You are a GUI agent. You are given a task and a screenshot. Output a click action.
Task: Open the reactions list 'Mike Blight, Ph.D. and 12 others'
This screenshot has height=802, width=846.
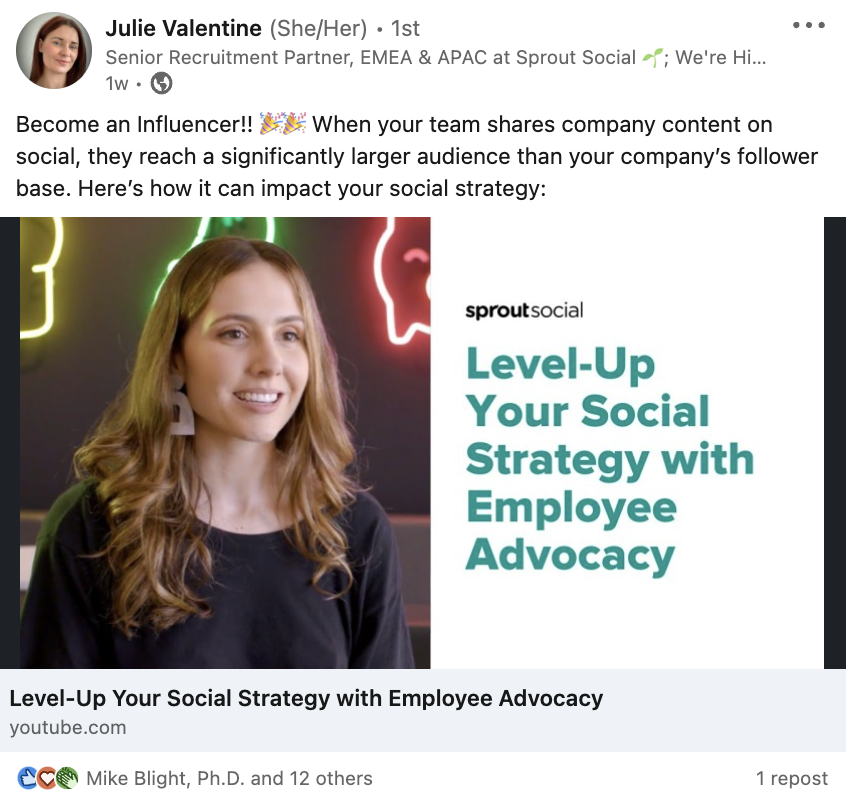(x=229, y=778)
